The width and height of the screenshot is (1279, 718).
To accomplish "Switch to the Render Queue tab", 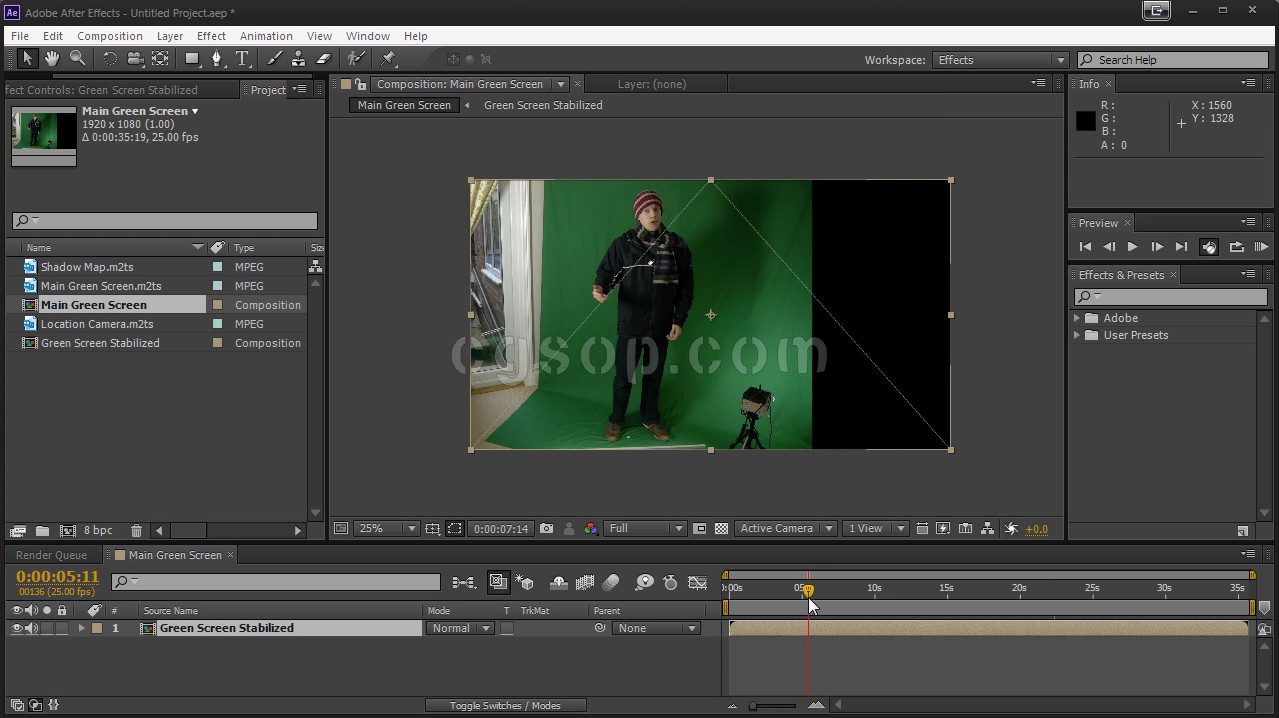I will pos(51,555).
